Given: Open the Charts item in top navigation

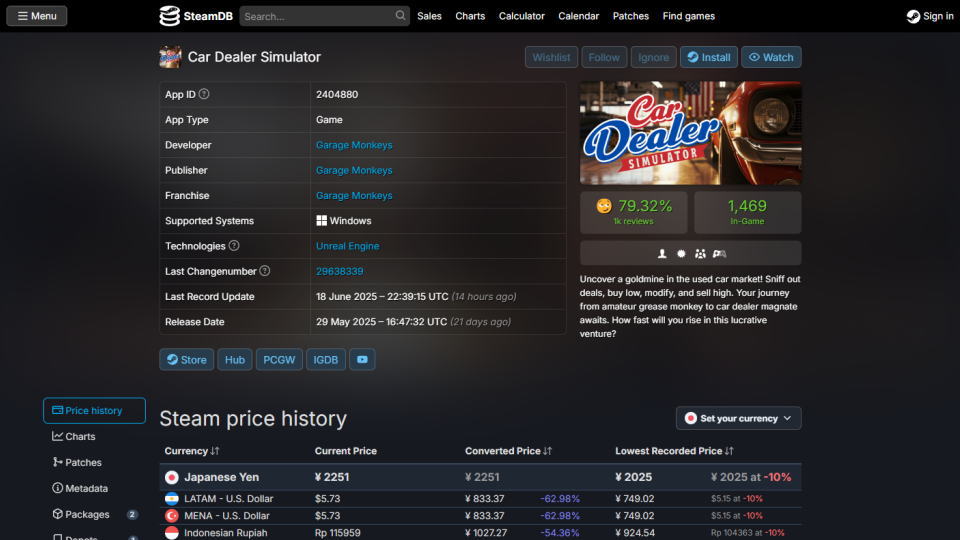Looking at the screenshot, I should click(470, 16).
